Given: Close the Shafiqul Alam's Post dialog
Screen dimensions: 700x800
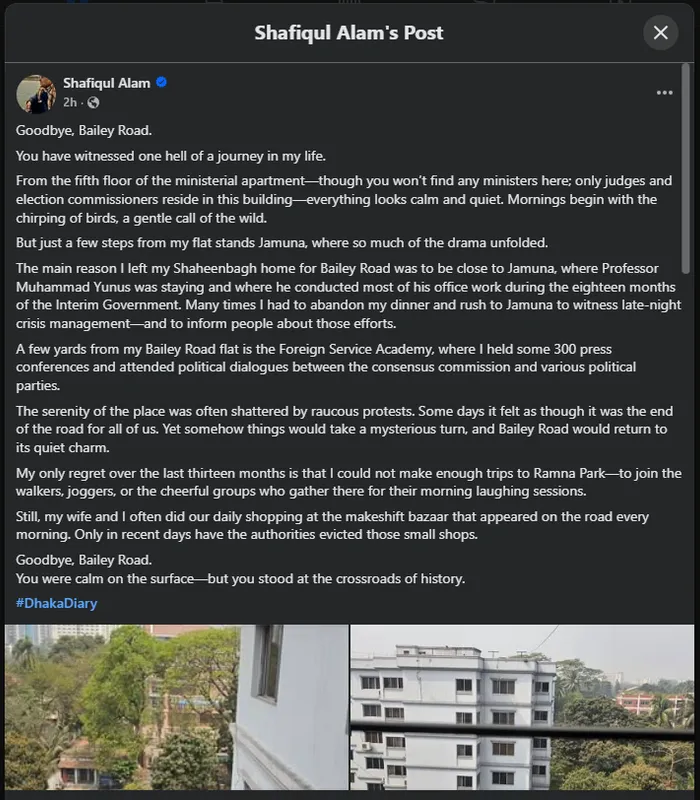Looking at the screenshot, I should tap(660, 33).
